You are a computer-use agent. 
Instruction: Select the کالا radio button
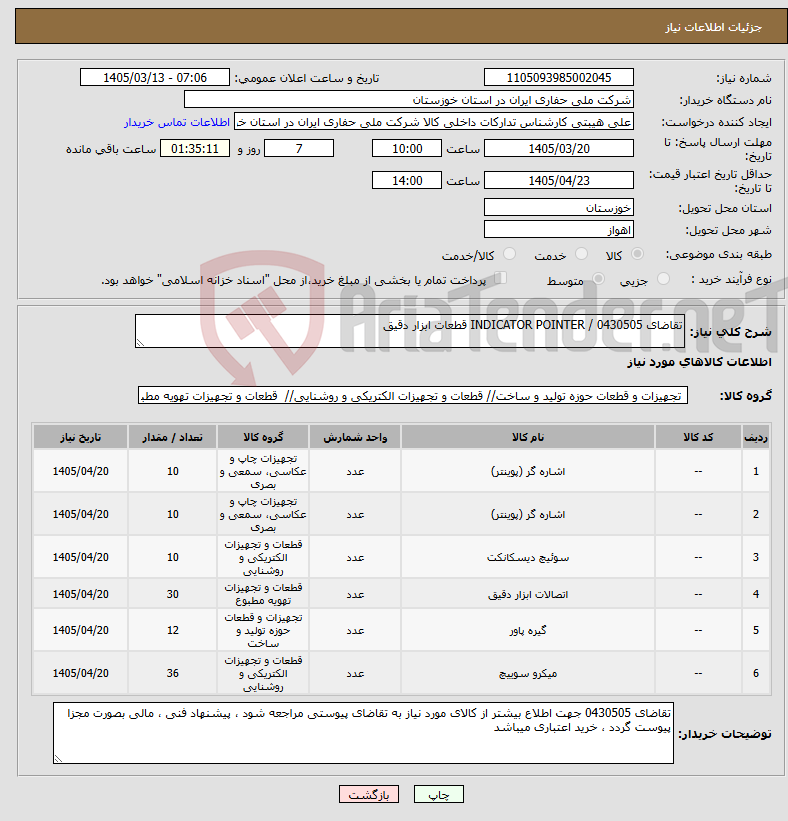(637, 254)
